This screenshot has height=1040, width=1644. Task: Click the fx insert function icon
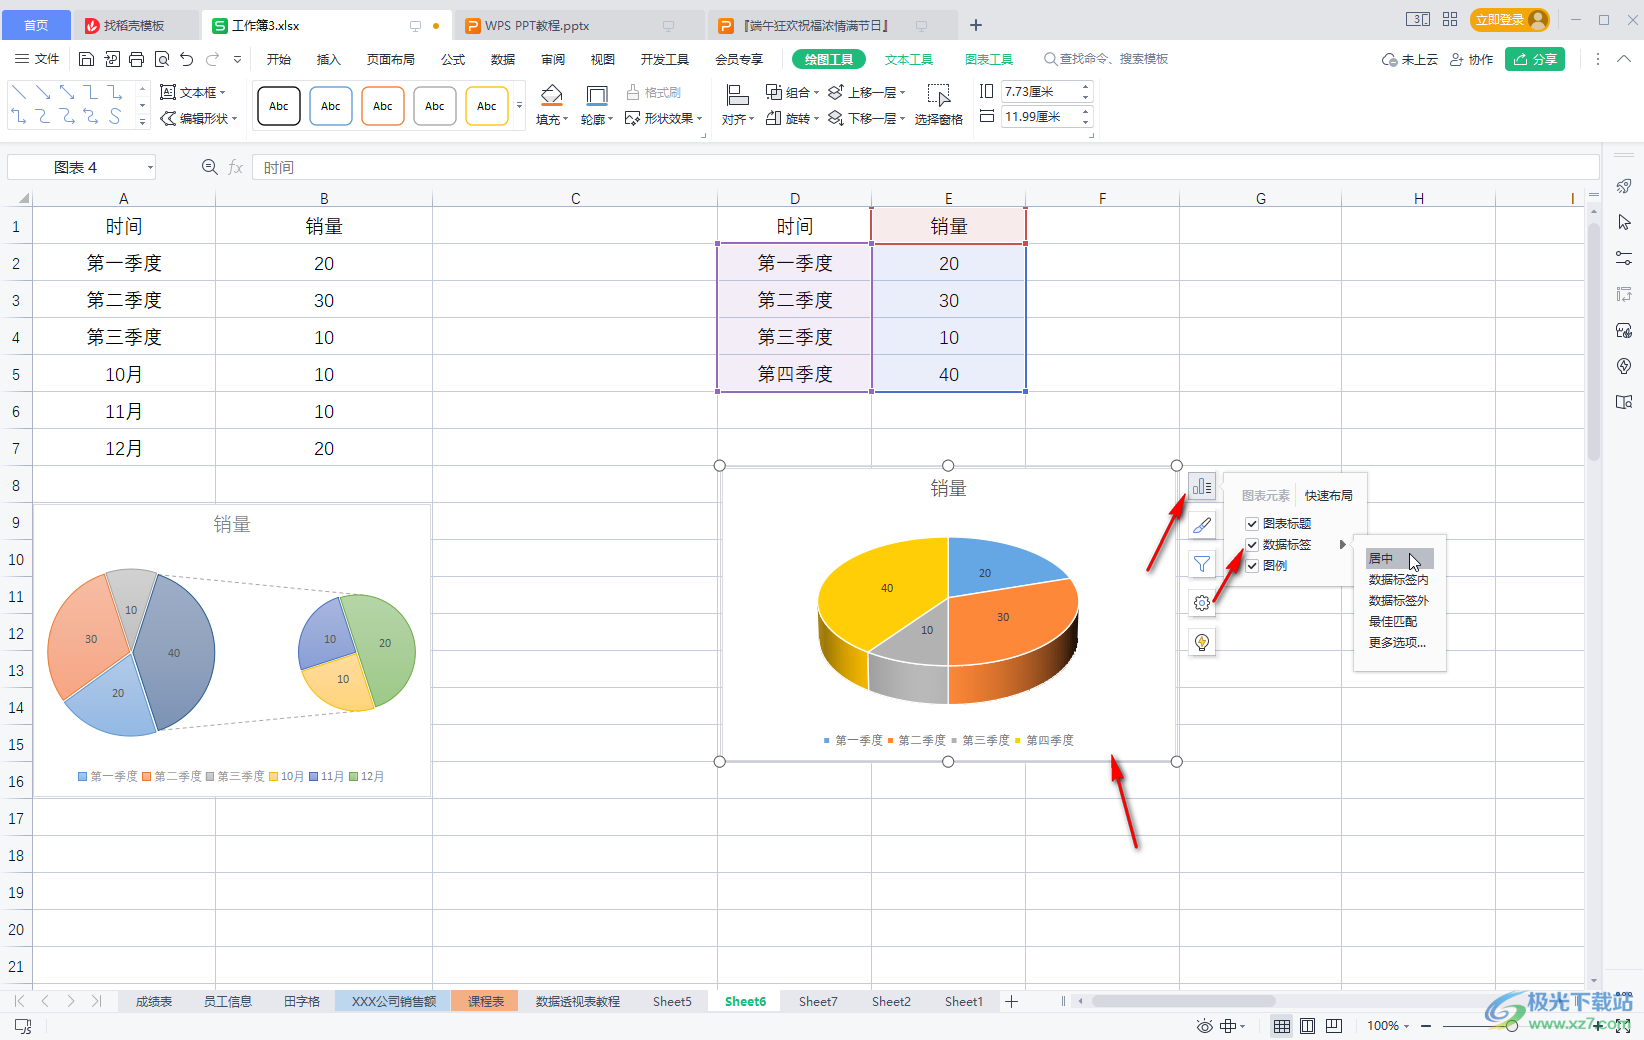(235, 167)
